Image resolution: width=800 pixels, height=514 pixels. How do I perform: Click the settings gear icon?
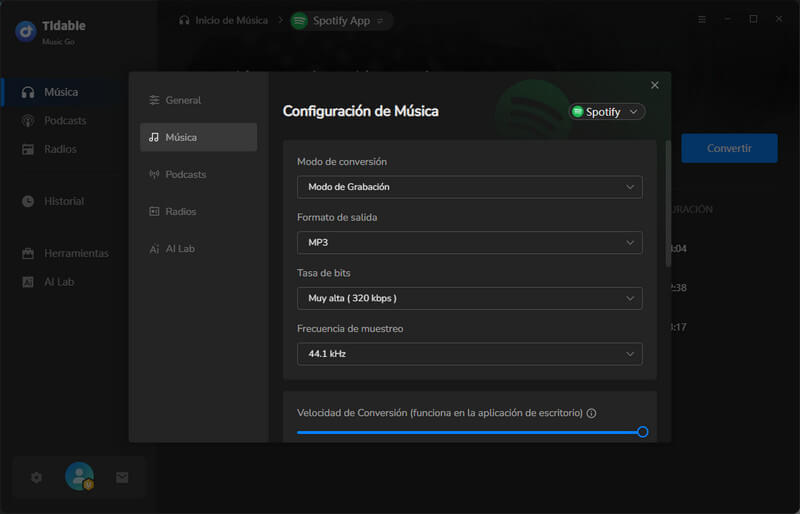coord(36,477)
